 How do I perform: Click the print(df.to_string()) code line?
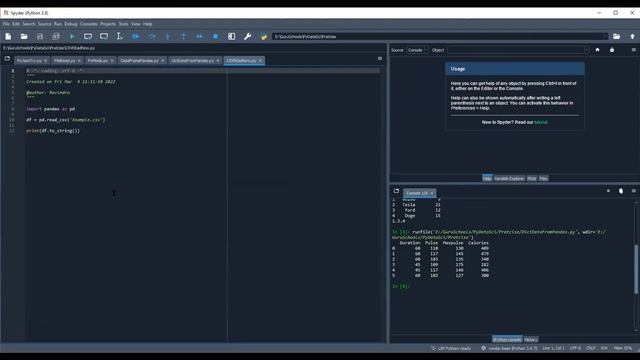[53, 131]
